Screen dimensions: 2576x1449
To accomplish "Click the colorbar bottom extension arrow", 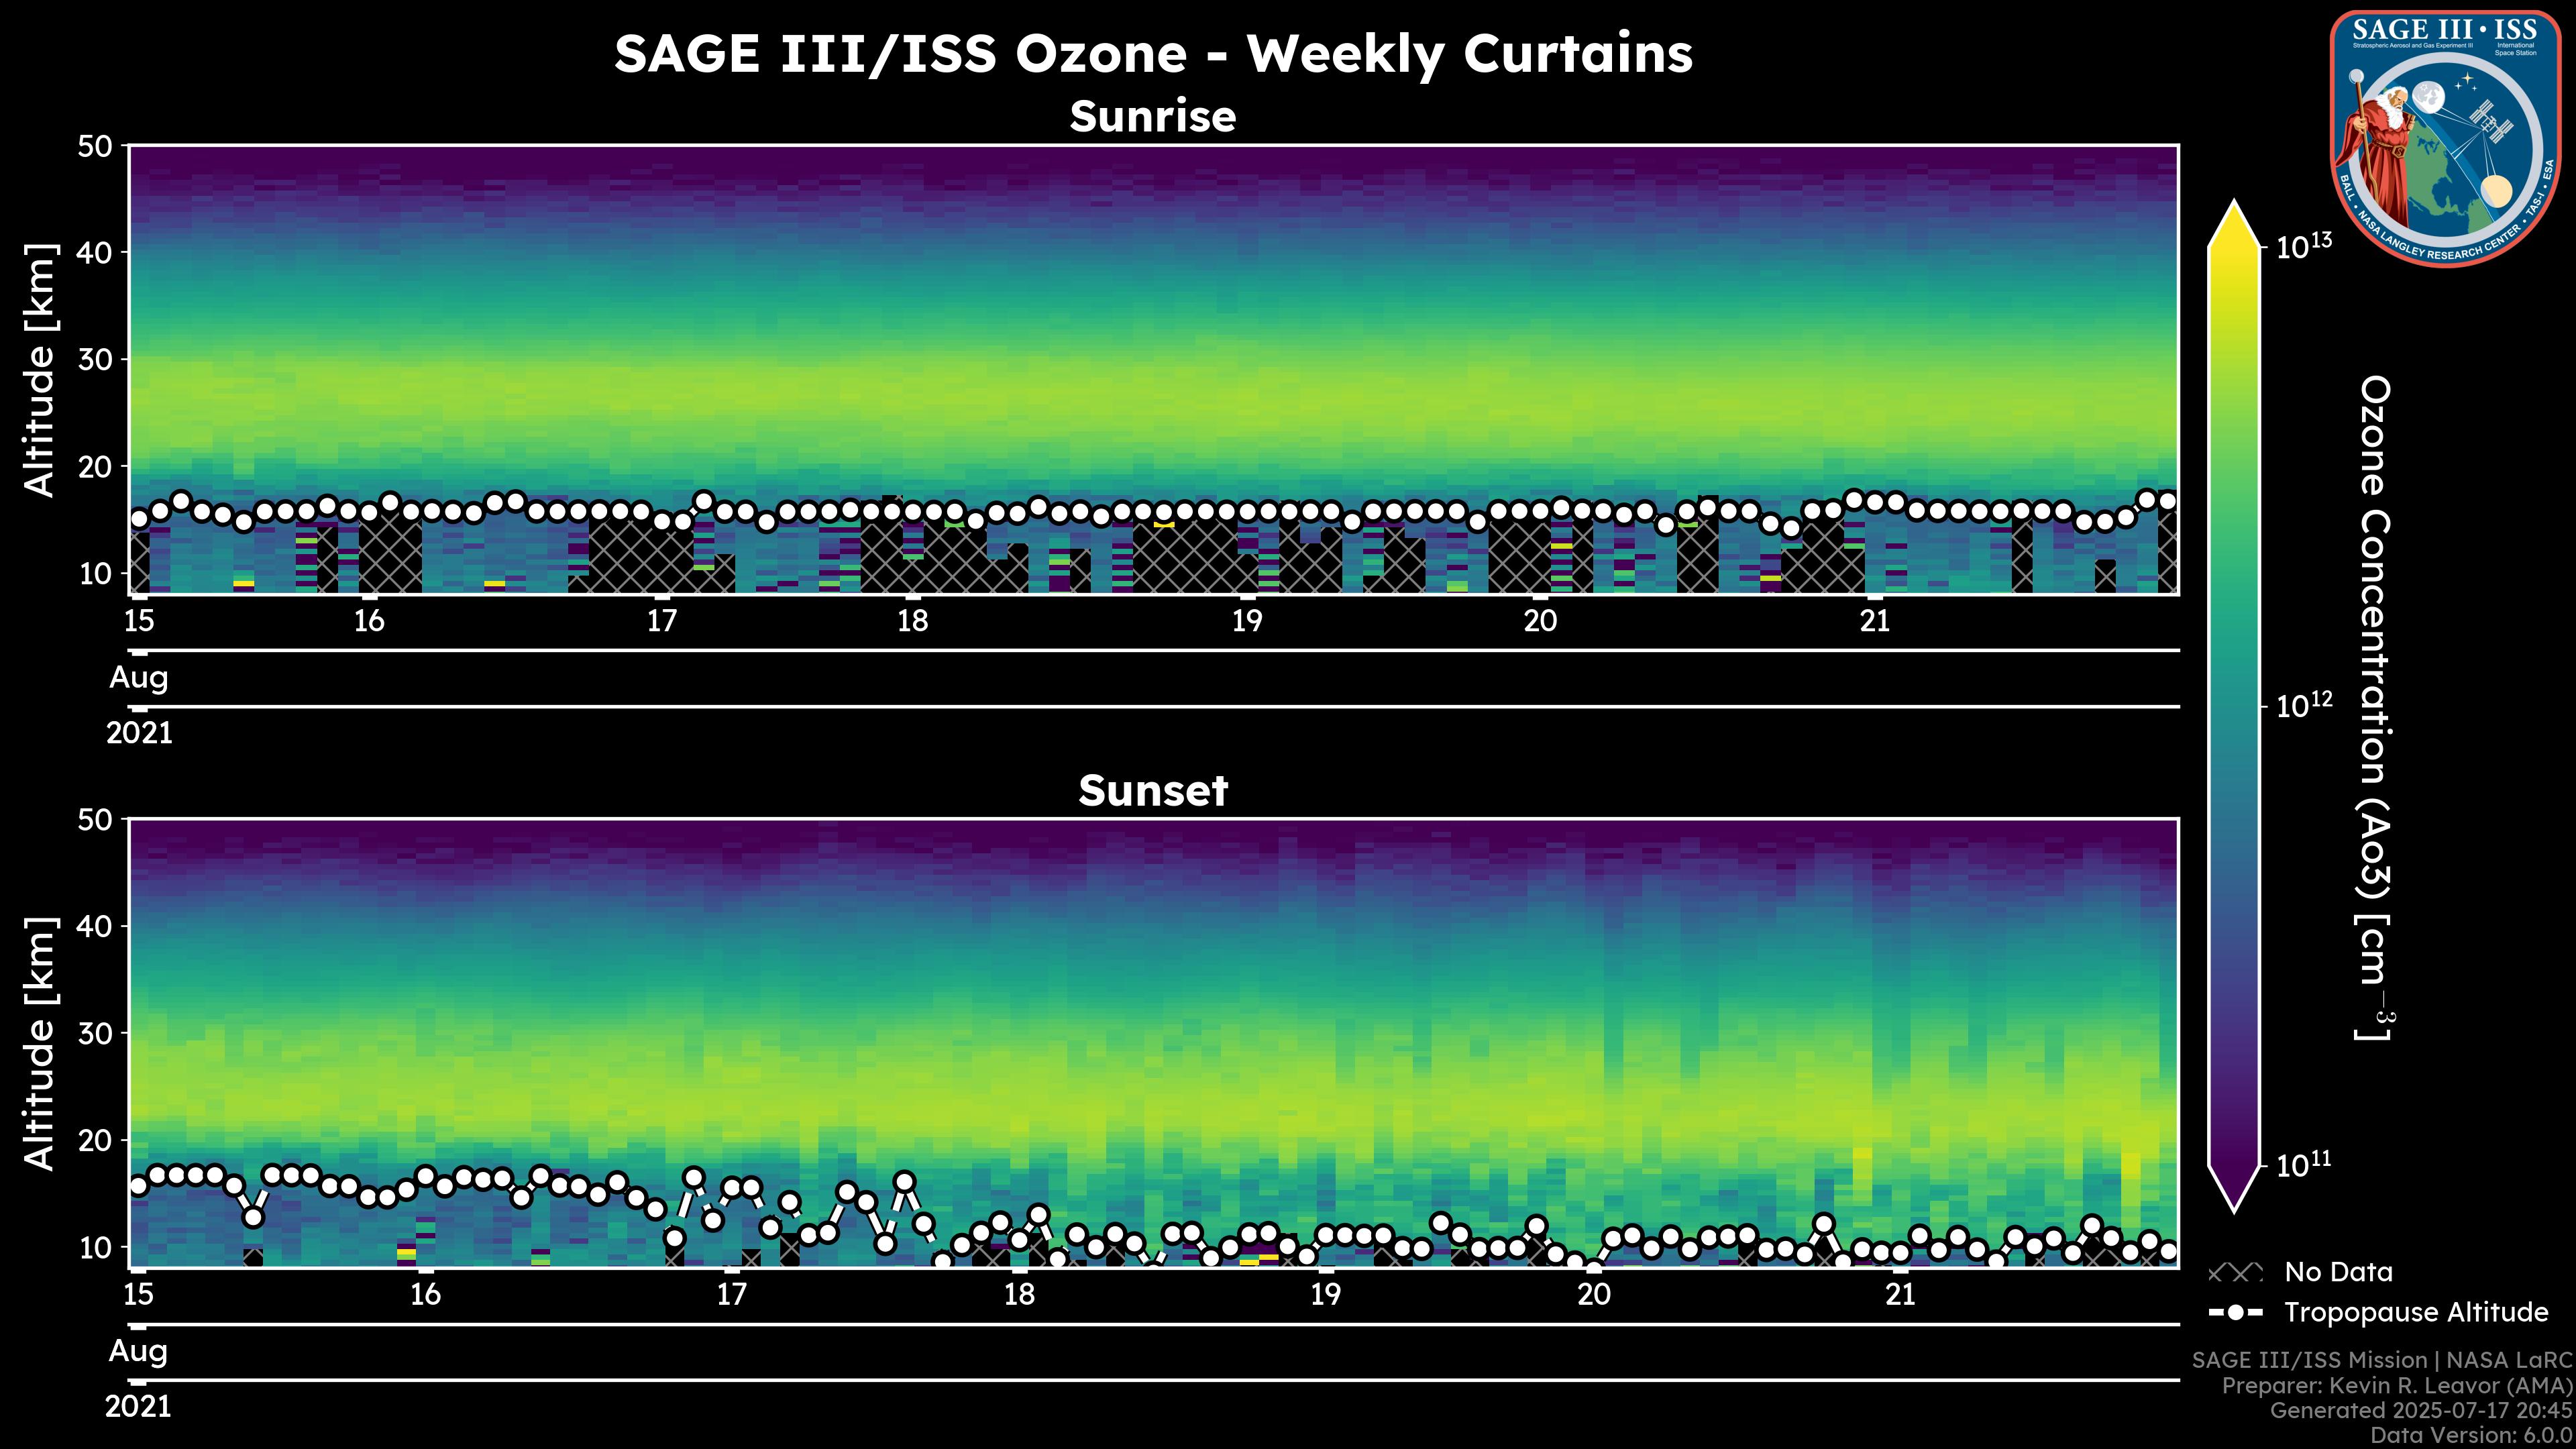I will point(2233,1188).
